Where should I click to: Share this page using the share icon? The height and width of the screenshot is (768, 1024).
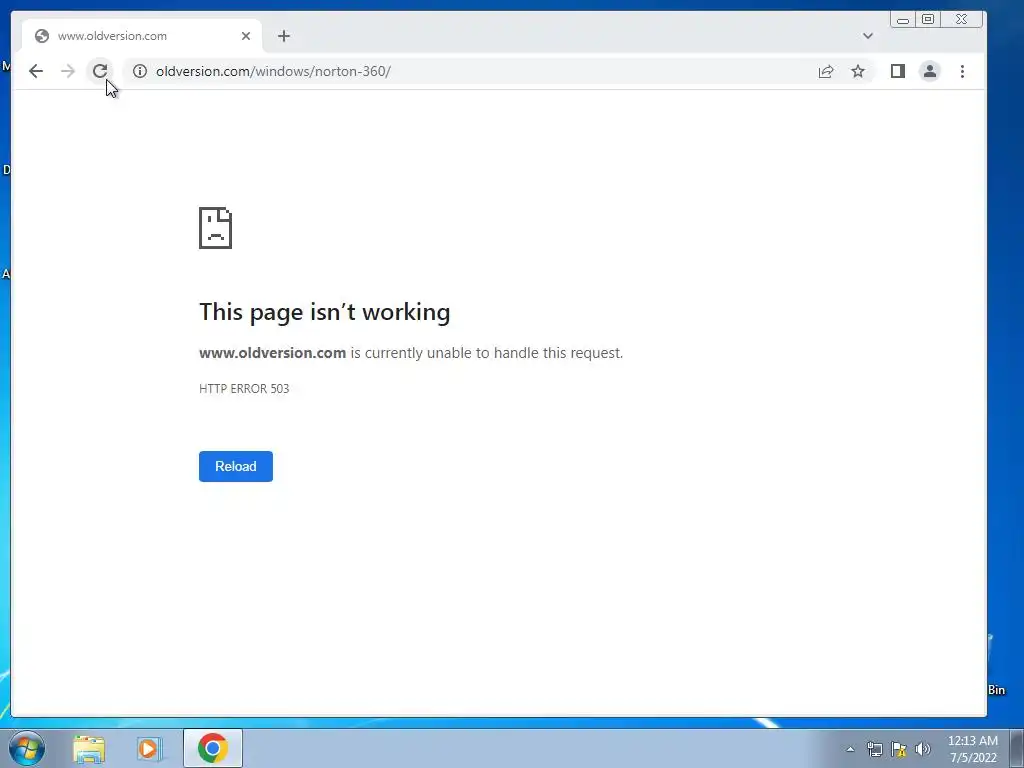tap(826, 71)
